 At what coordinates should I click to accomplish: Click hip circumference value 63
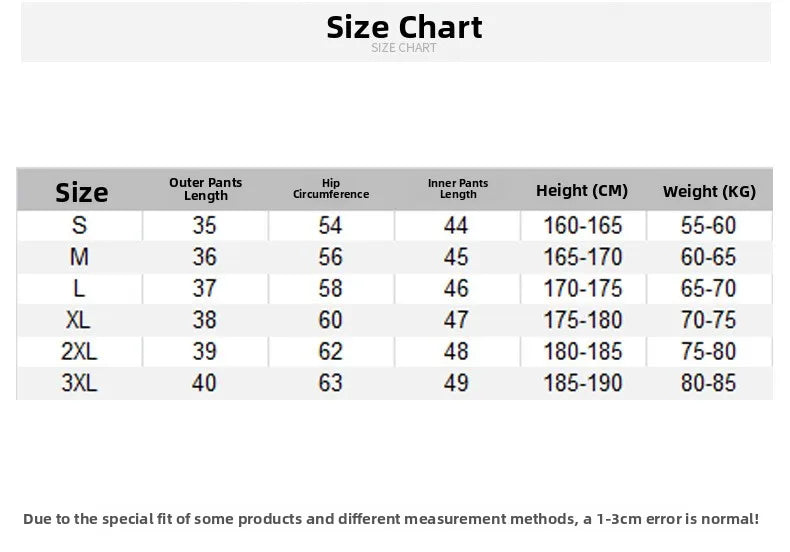pos(331,383)
